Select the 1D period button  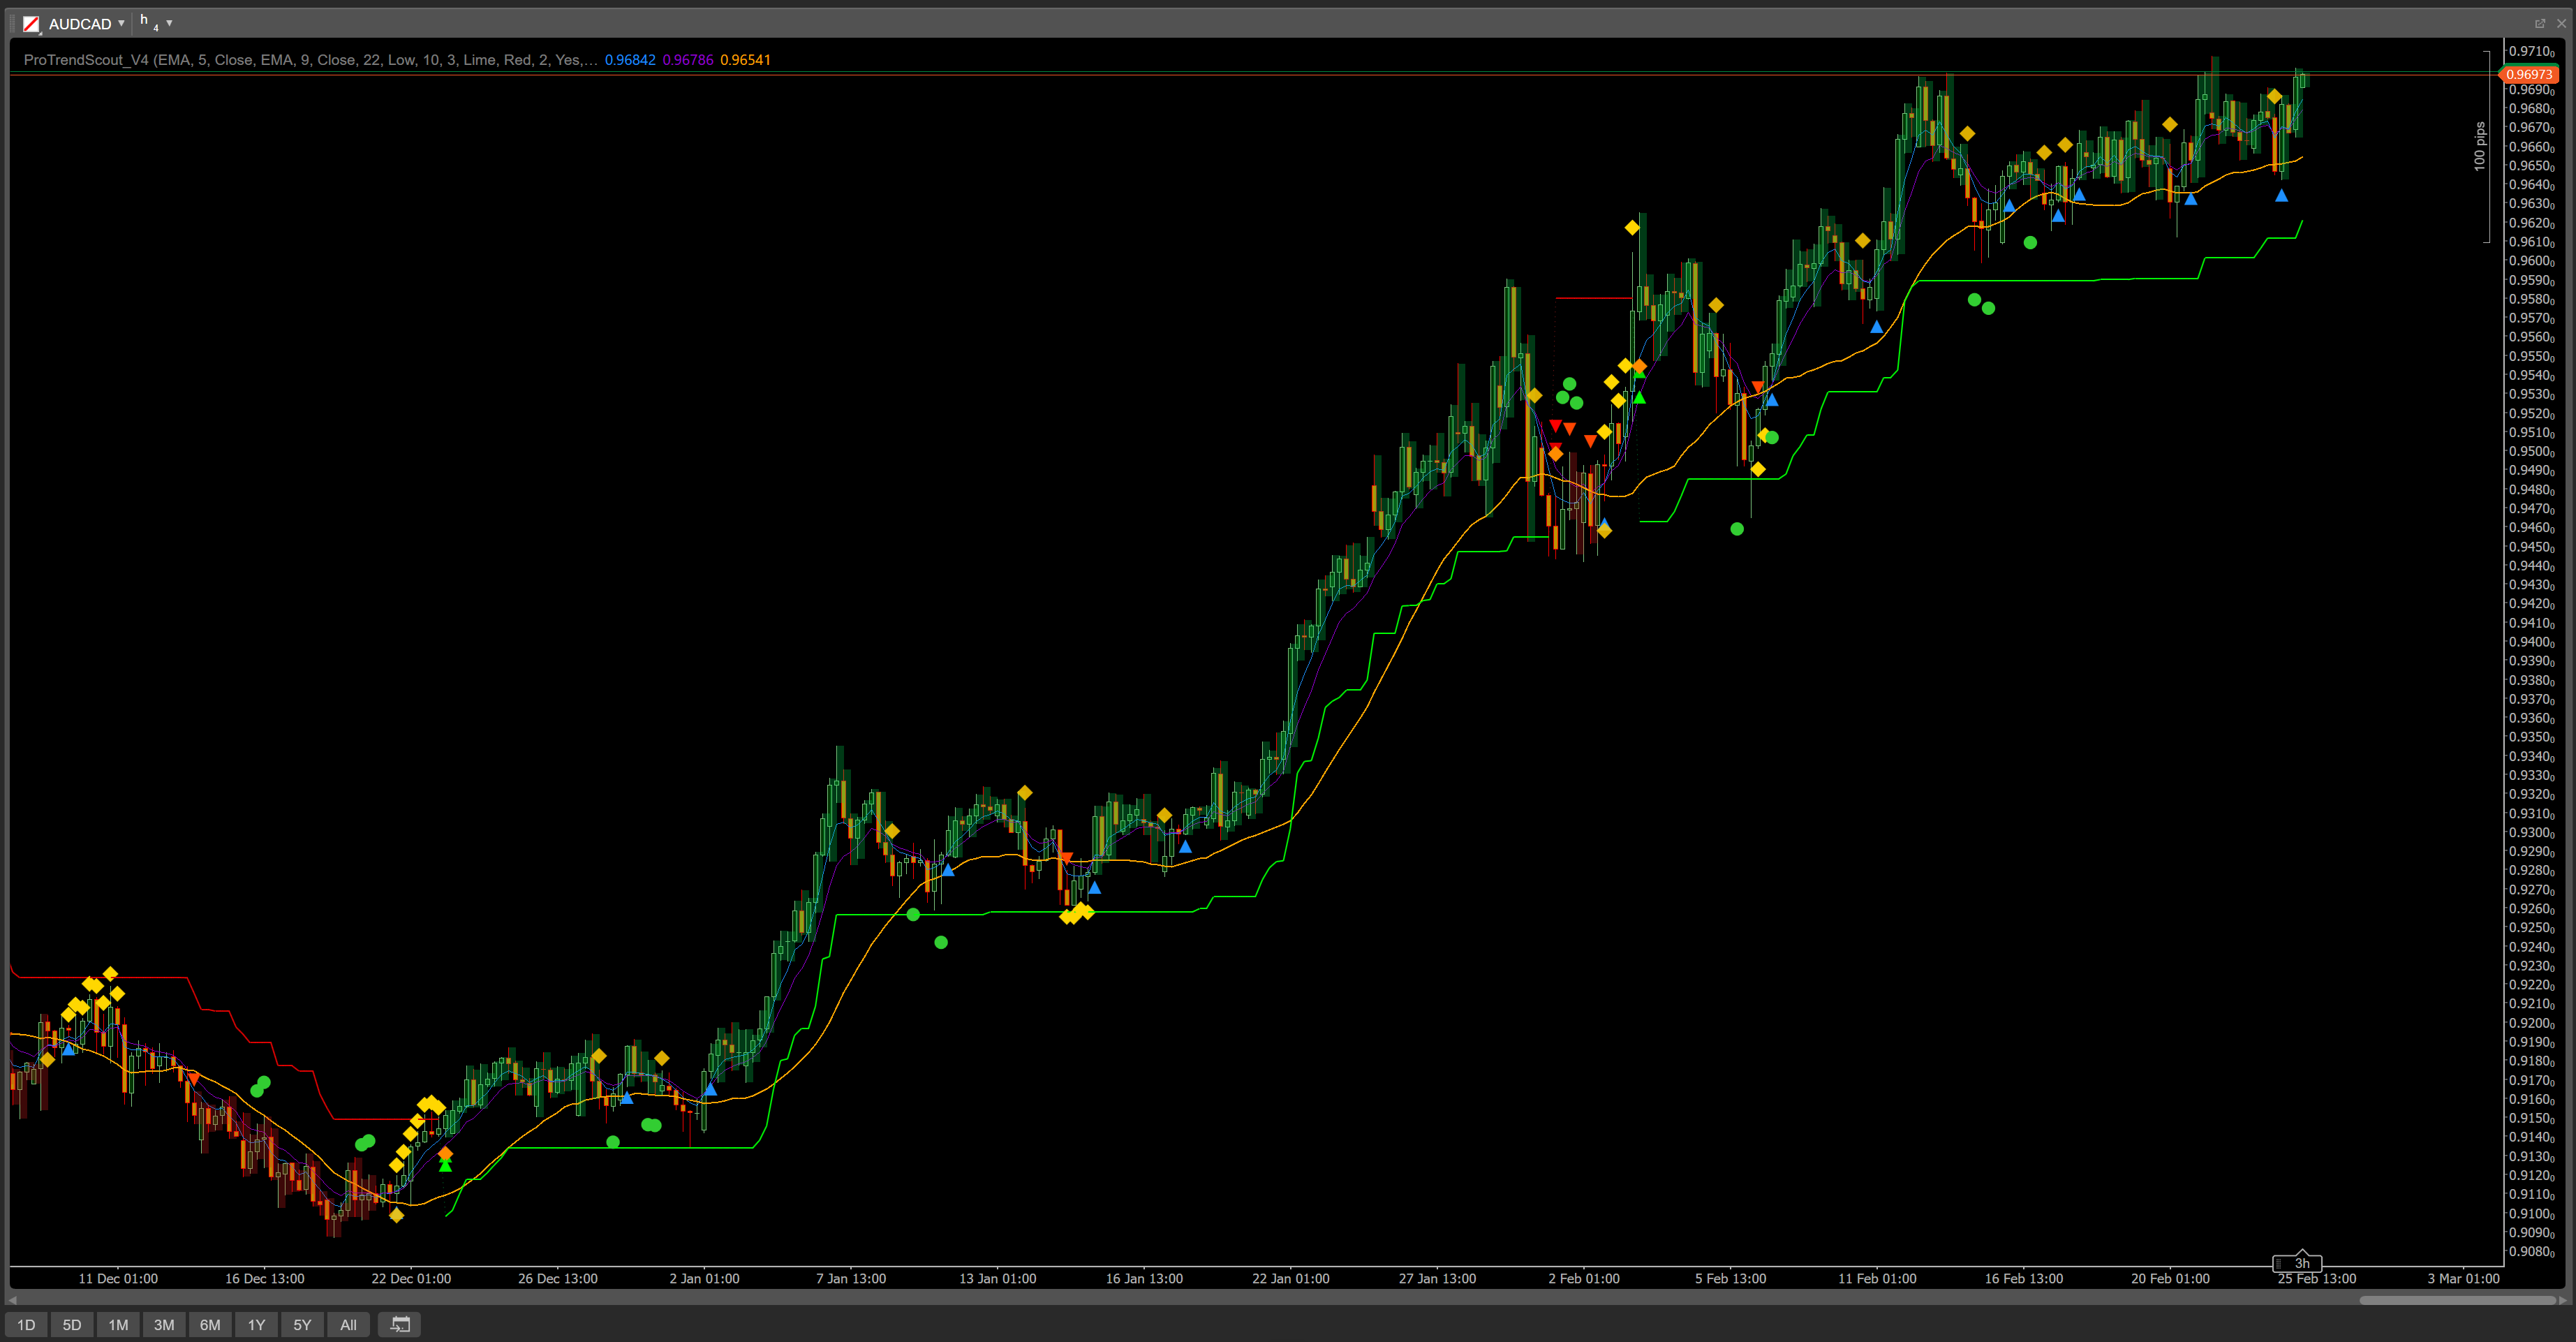pyautogui.click(x=26, y=1324)
